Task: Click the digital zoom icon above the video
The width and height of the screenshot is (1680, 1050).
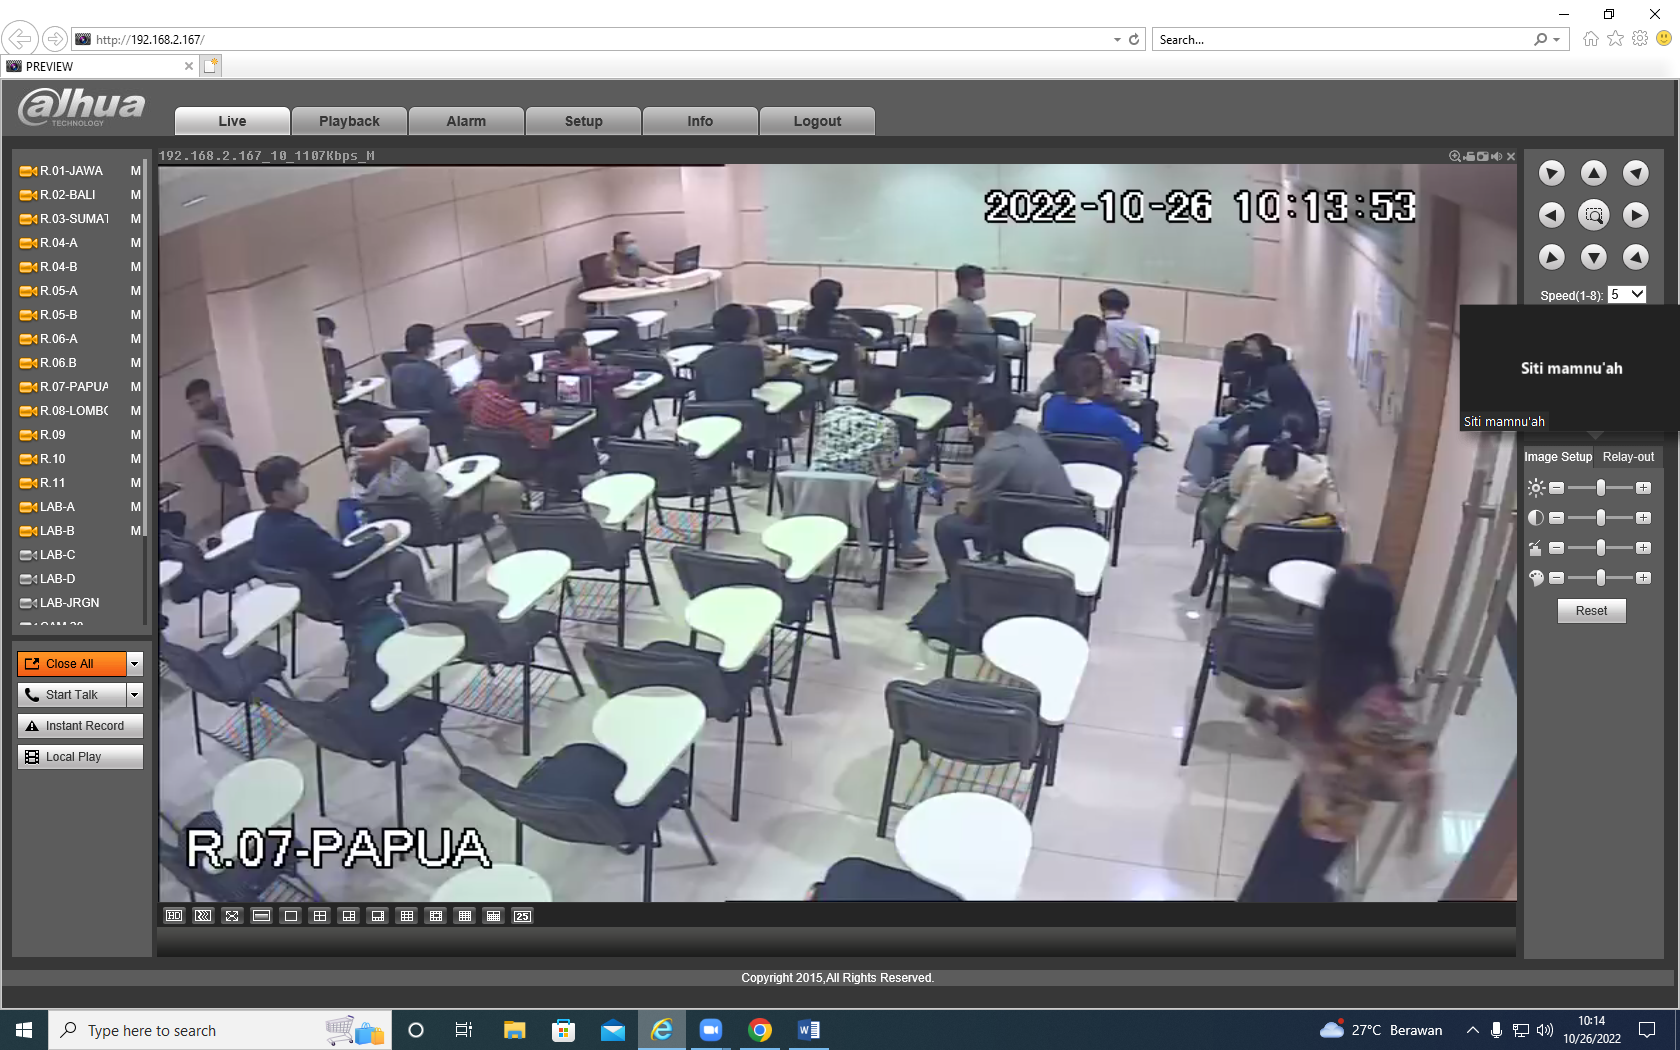Action: click(1455, 156)
